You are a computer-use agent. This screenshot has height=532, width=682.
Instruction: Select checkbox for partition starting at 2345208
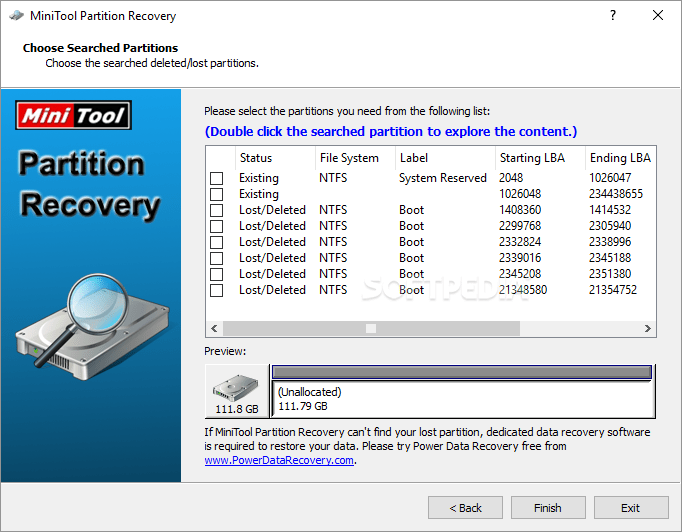(216, 274)
